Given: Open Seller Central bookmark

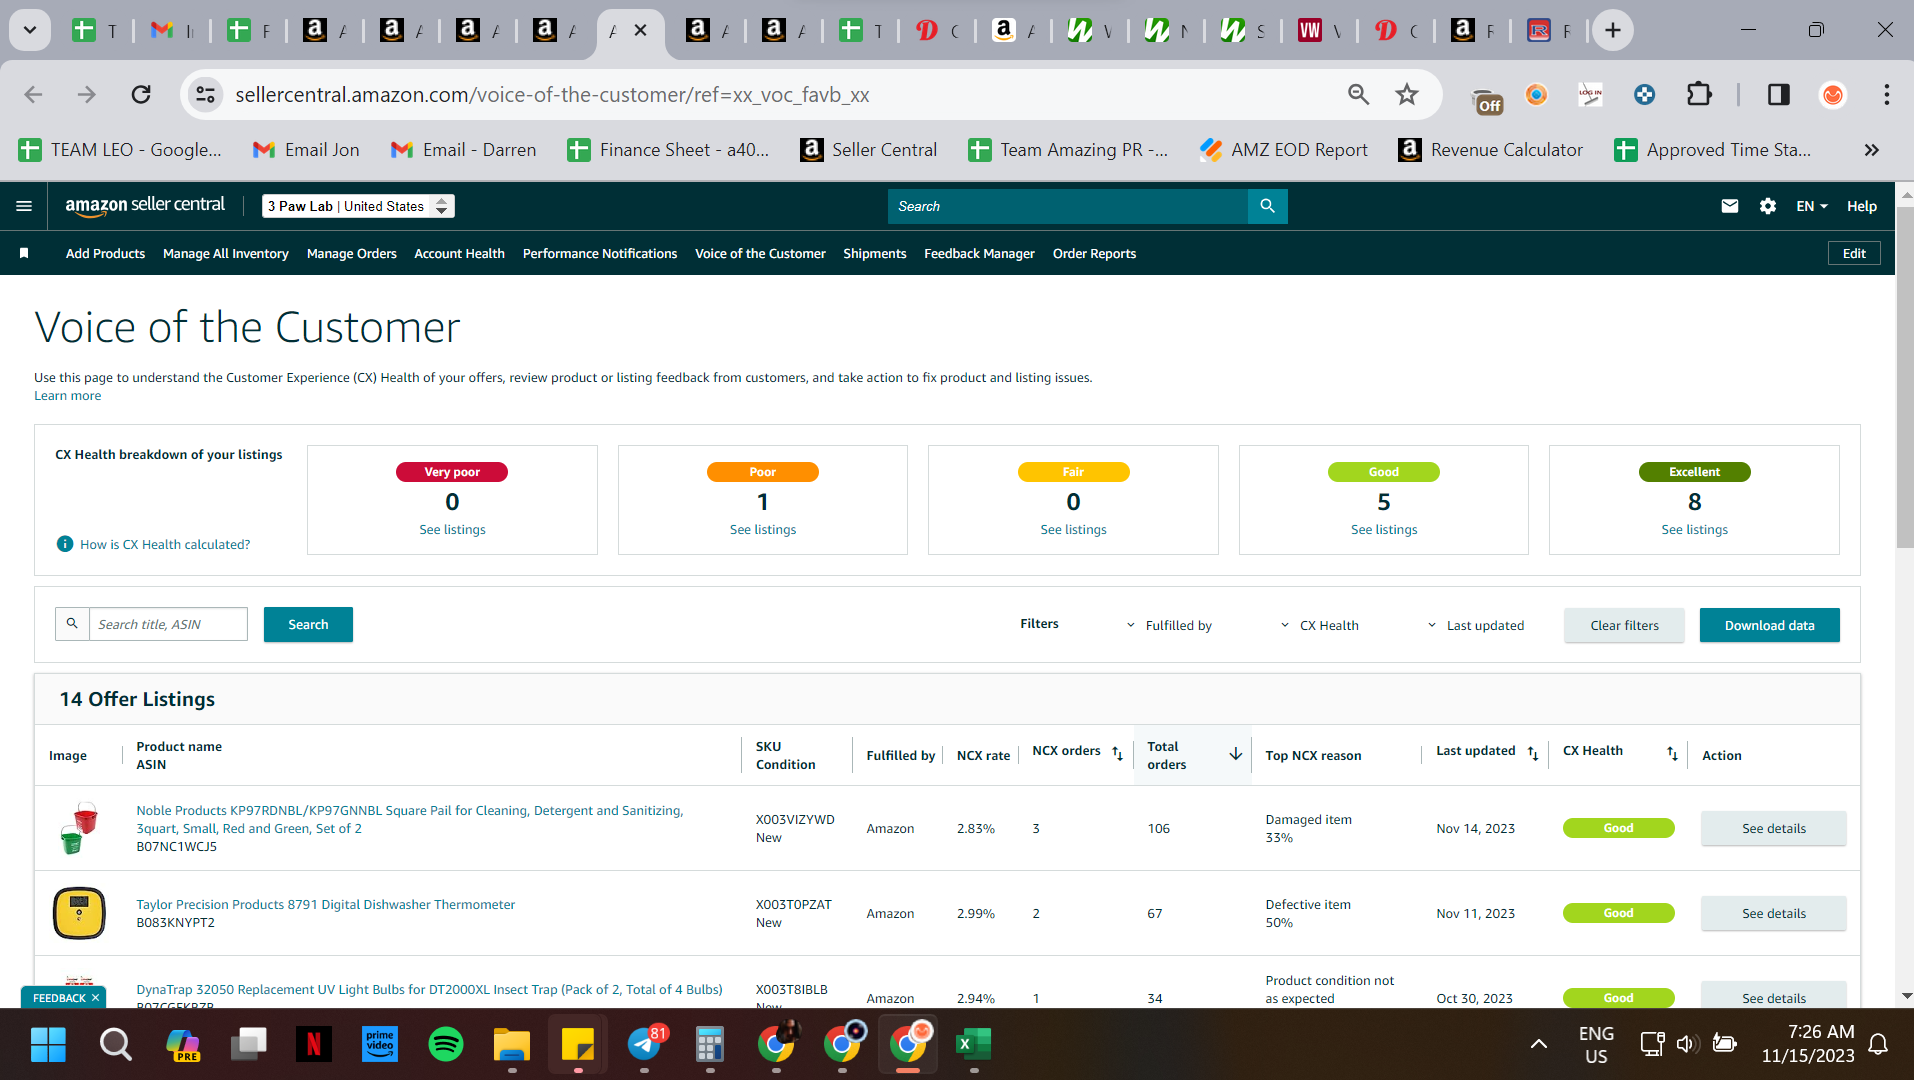Looking at the screenshot, I should (x=868, y=149).
